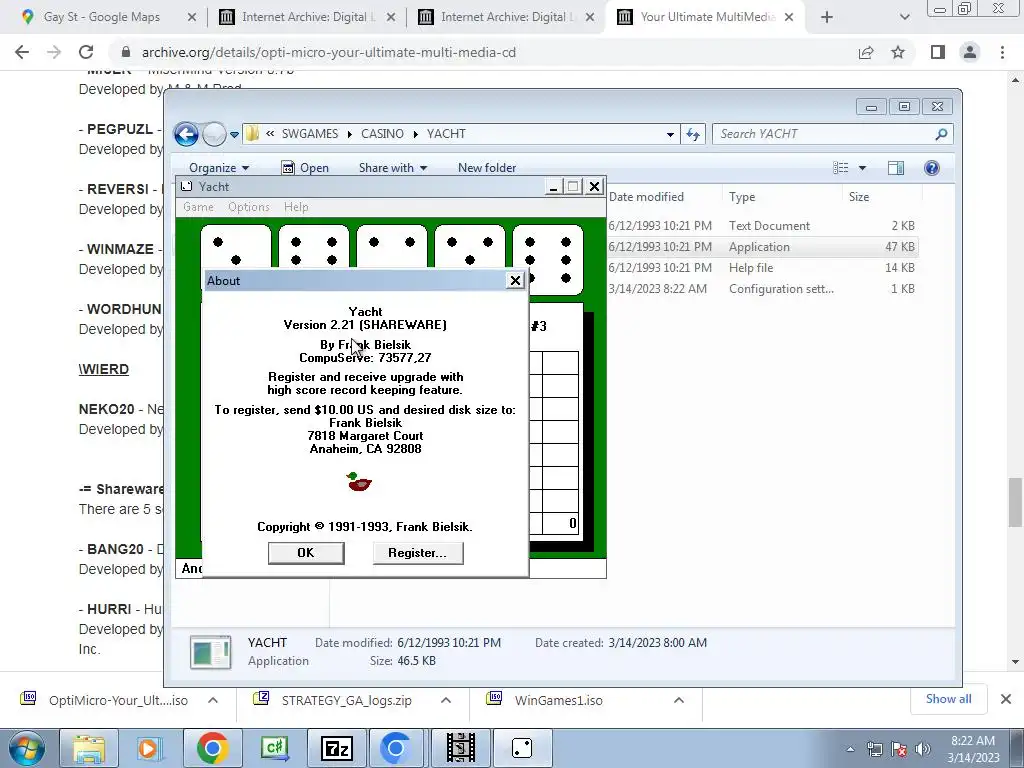The height and width of the screenshot is (768, 1024).
Task: Open the Options menu in Yacht
Action: (249, 206)
